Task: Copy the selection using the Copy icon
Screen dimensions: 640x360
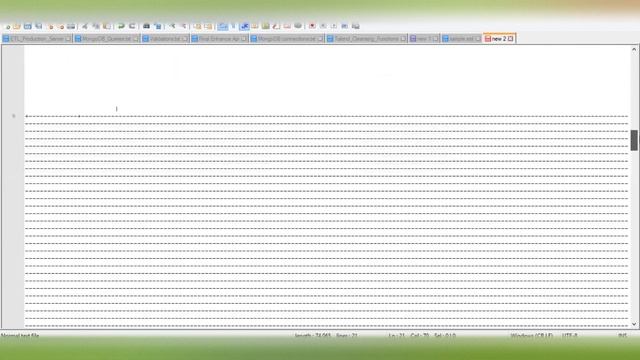Action: (x=96, y=27)
